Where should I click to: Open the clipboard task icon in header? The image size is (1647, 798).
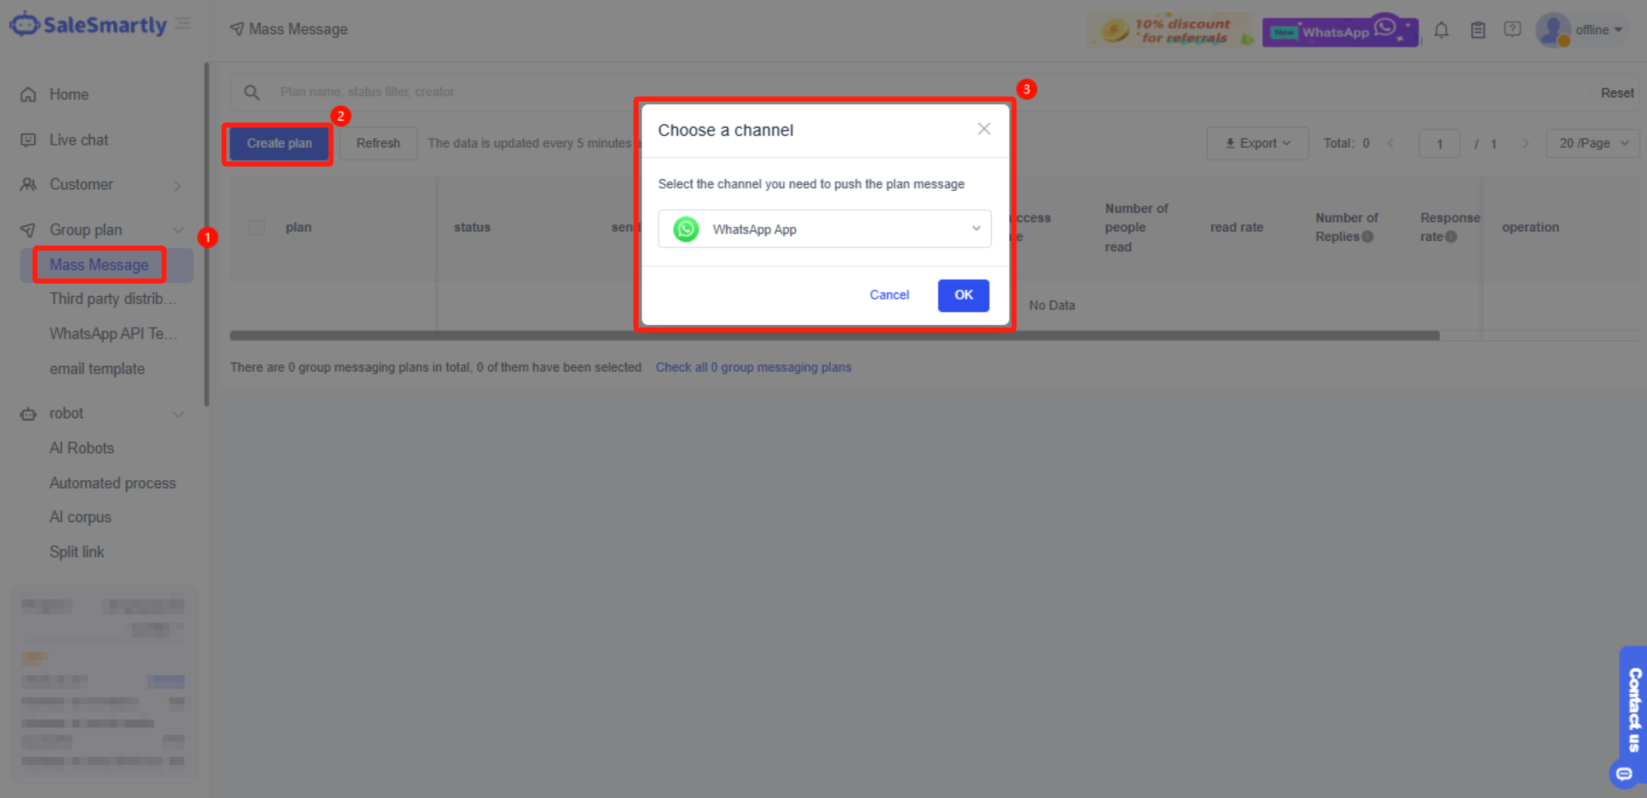(1478, 30)
